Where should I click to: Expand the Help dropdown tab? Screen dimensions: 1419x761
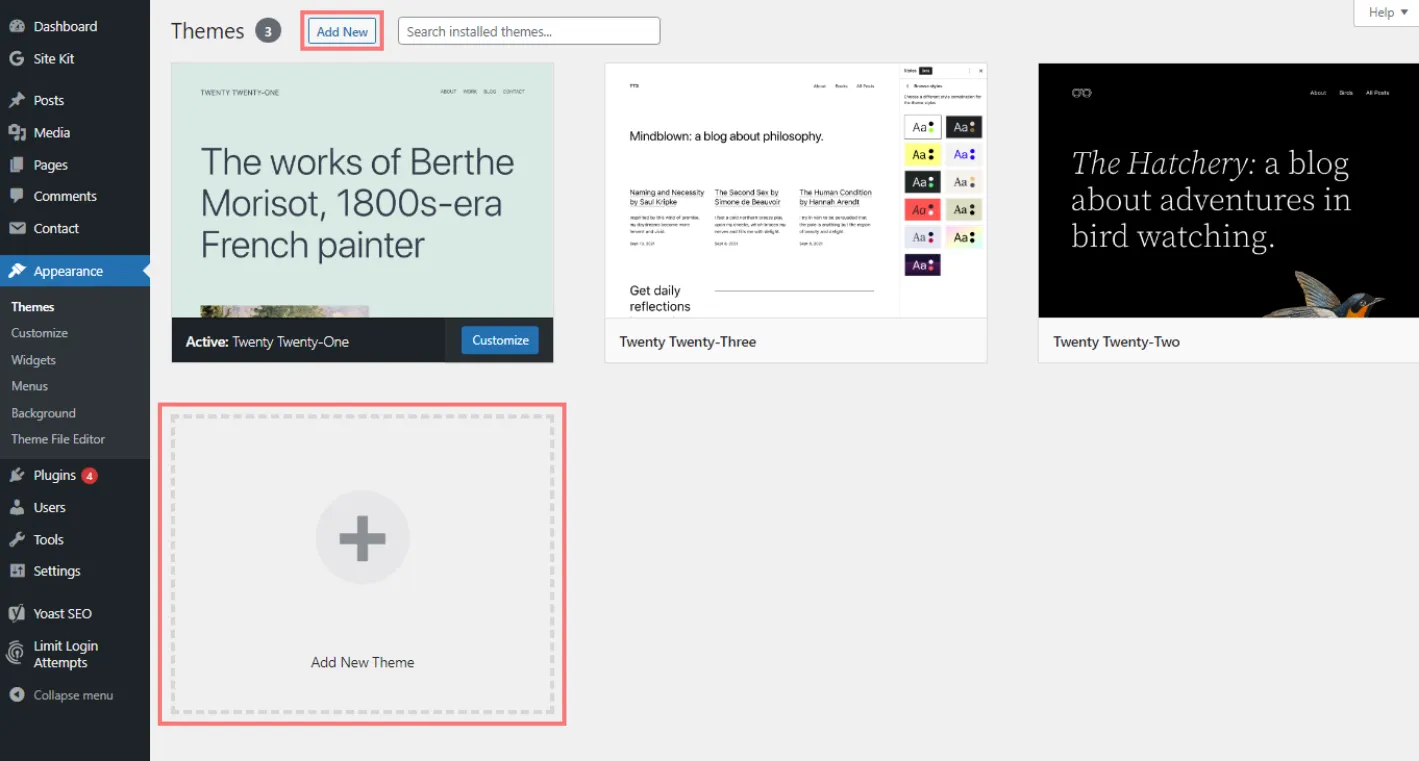point(1387,13)
